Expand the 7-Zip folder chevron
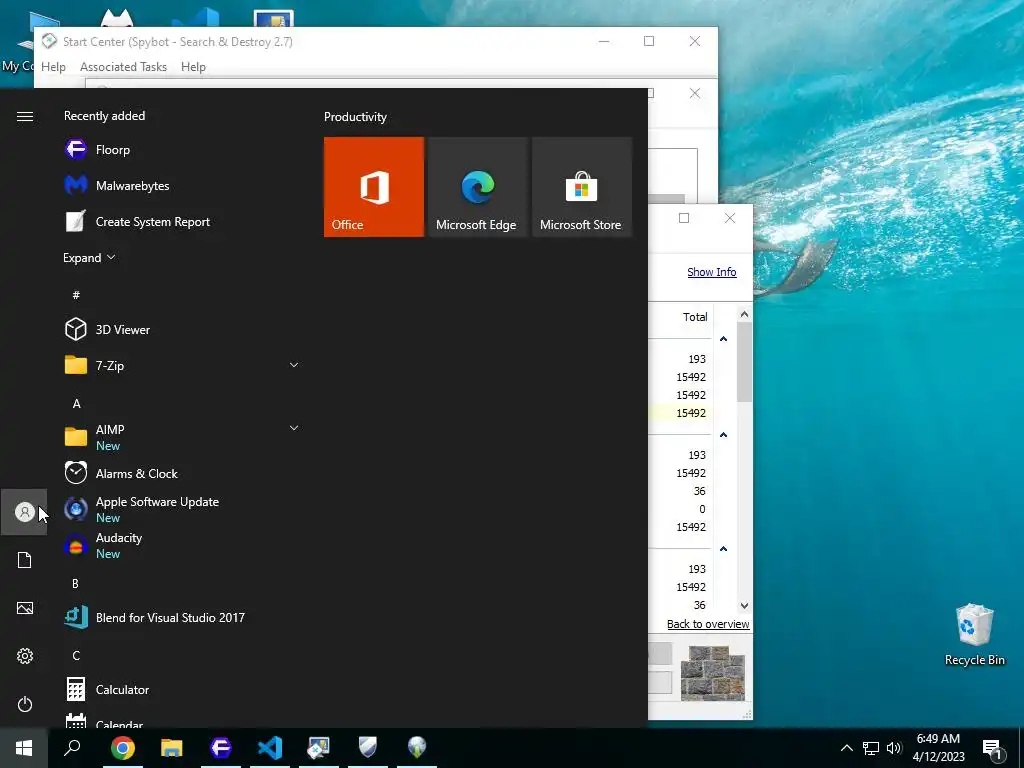Image resolution: width=1024 pixels, height=768 pixels. click(294, 365)
